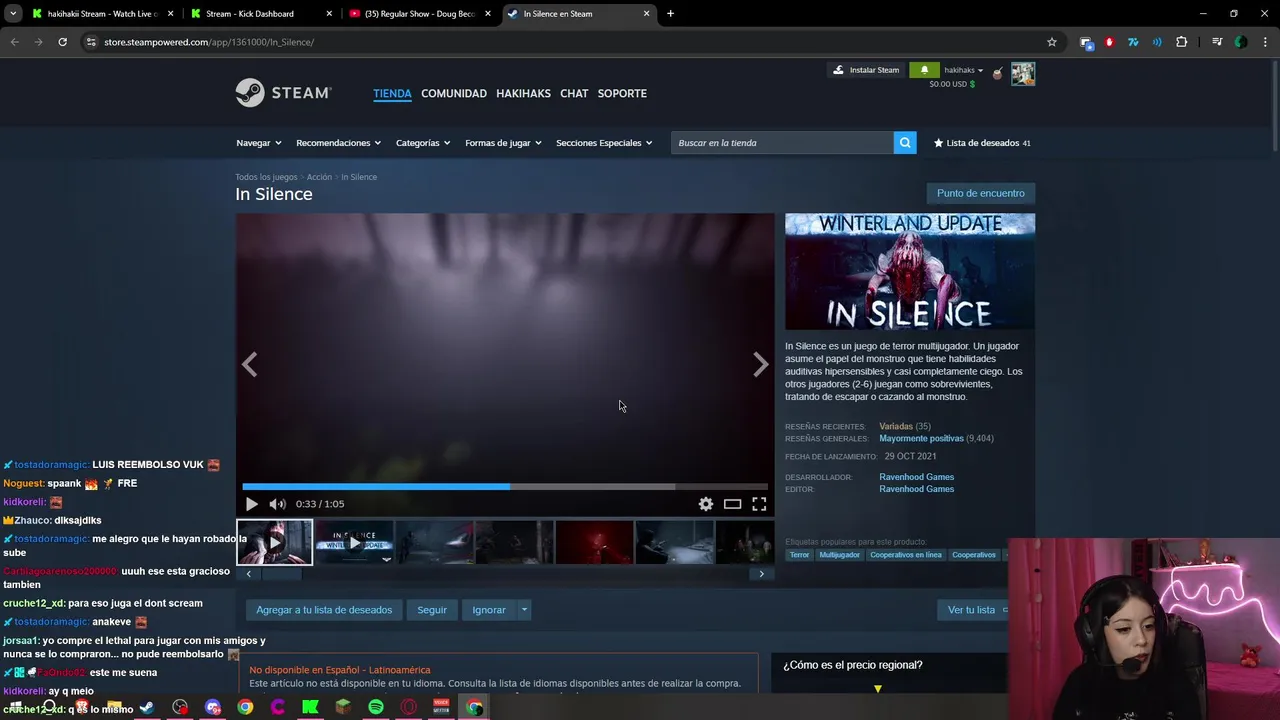Click the Cooperativos en línea tag
The image size is (1280, 720).
(x=905, y=555)
